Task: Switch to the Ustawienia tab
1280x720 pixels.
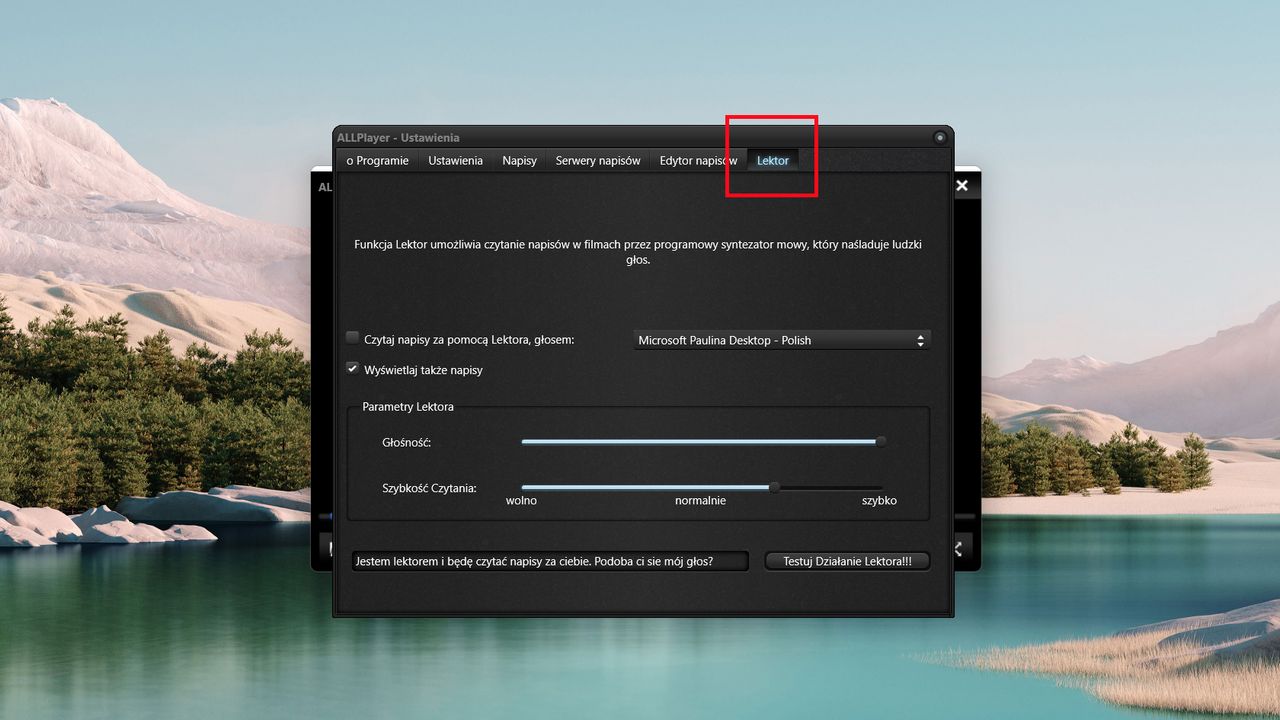Action: [x=456, y=160]
